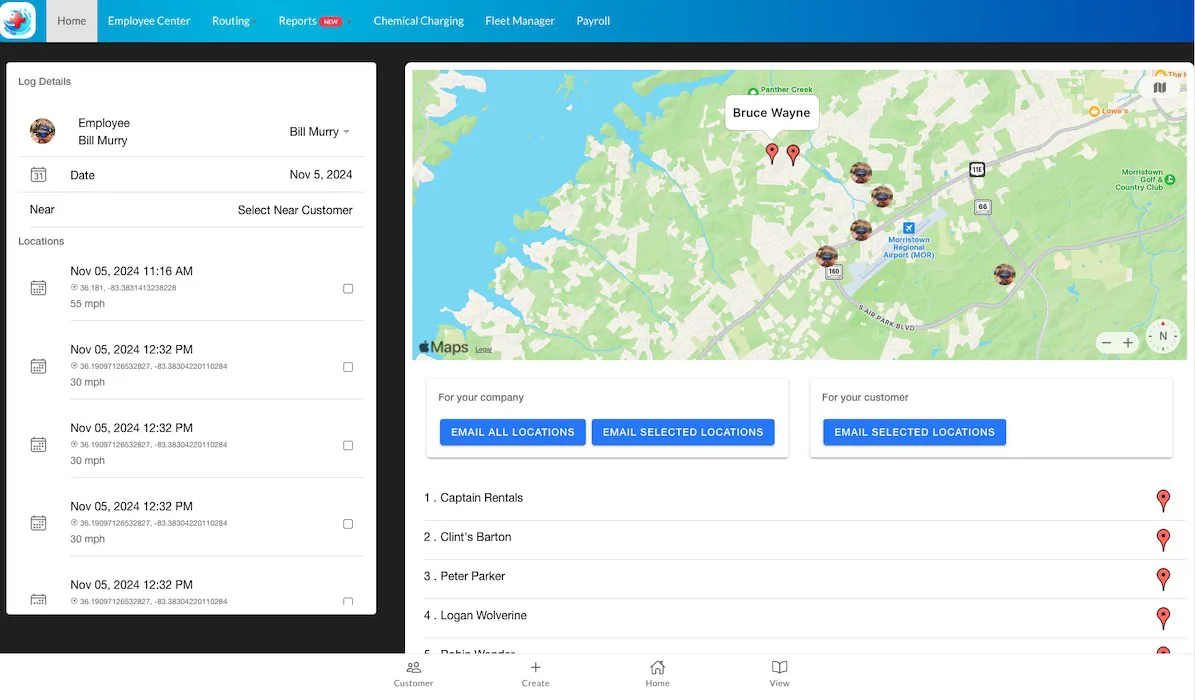Click the employee marker nearest the route 160 sign
The image size is (1195, 700).
coord(827,256)
